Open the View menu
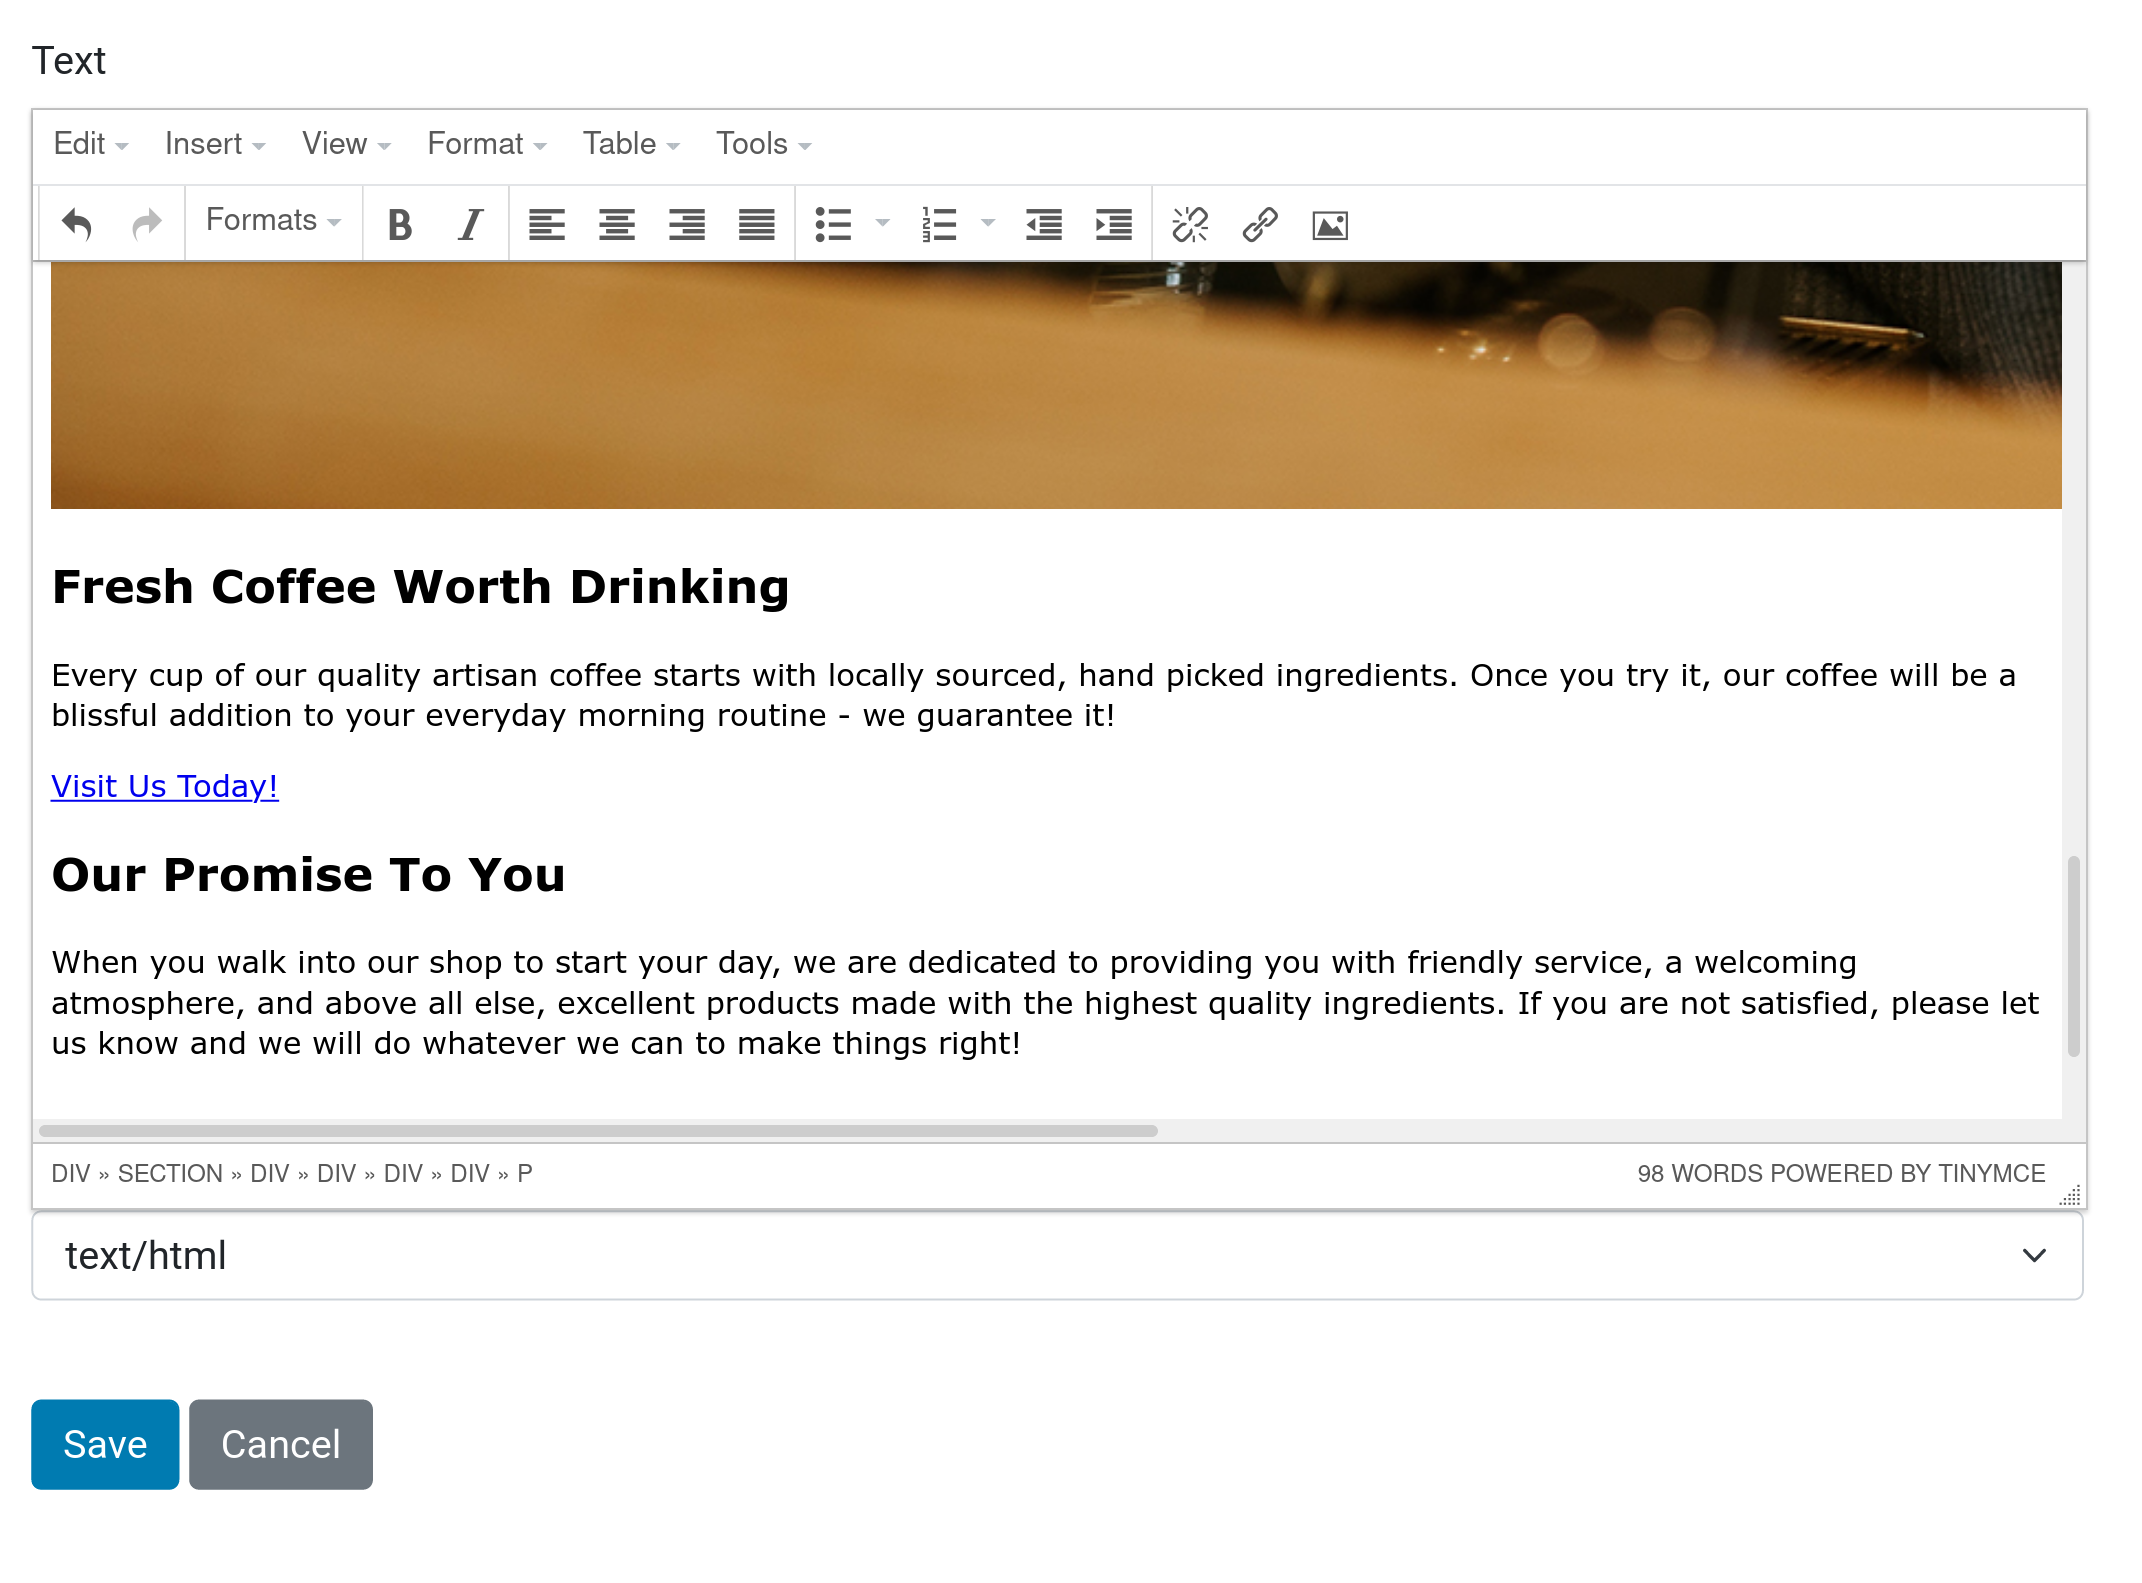 pyautogui.click(x=346, y=144)
